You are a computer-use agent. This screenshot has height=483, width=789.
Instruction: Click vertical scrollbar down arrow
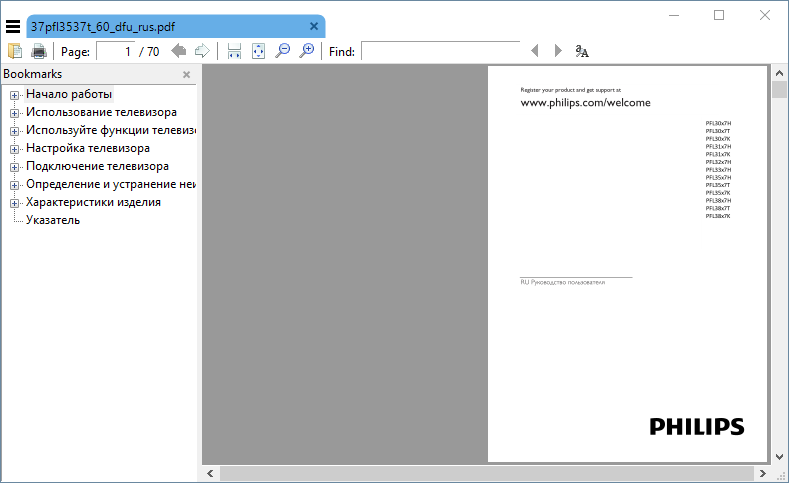tap(779, 457)
